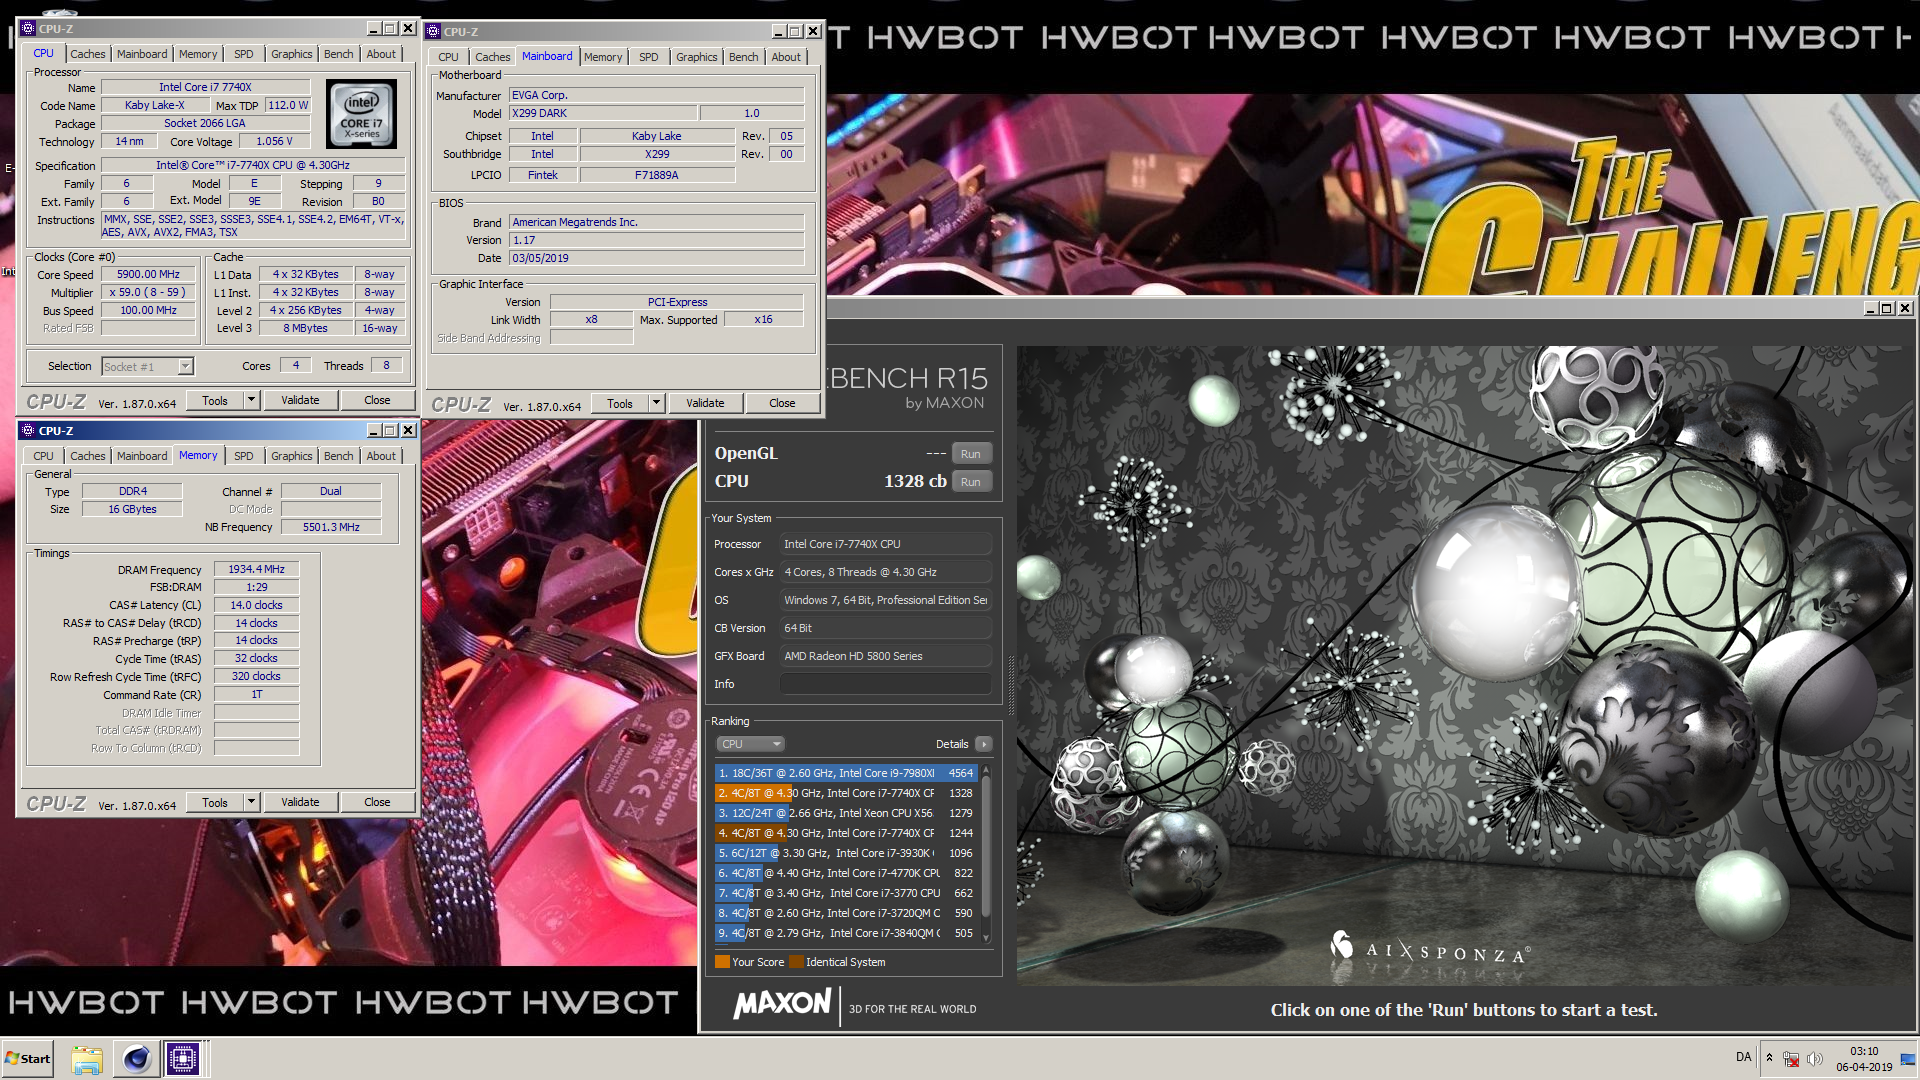Run the OpenGL test in Cinebench
The image size is (1920, 1080).
pos(970,454)
